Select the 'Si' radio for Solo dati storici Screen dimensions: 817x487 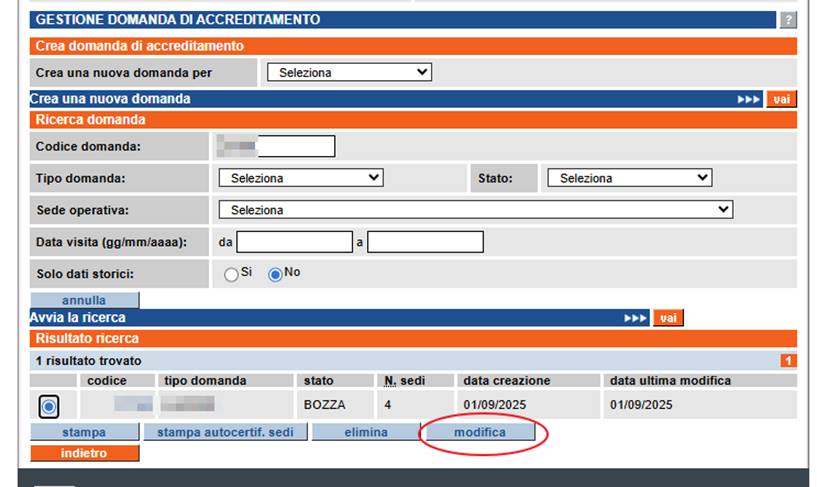coord(231,274)
